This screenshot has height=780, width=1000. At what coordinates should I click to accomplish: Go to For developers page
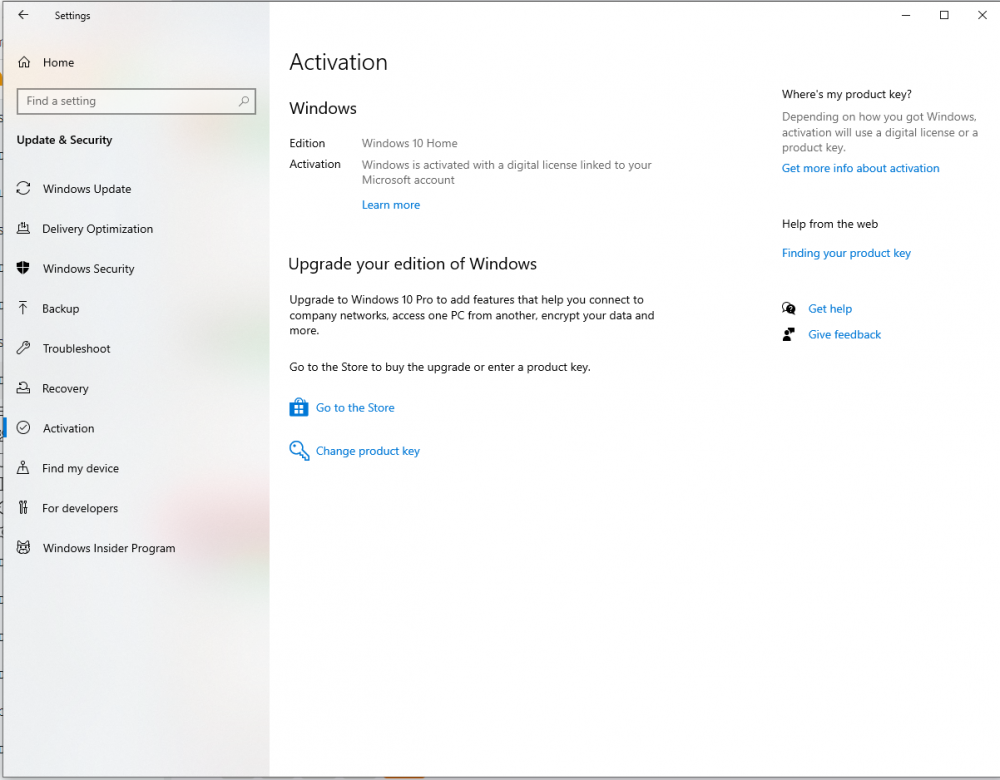80,508
